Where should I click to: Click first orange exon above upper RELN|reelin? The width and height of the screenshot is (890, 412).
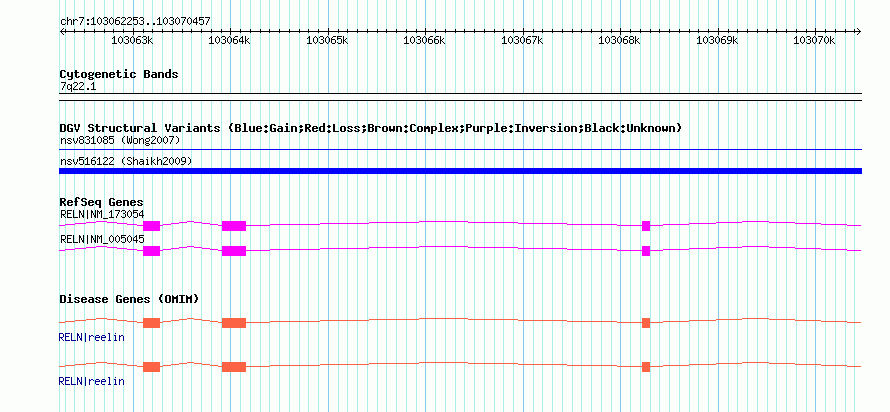152,323
